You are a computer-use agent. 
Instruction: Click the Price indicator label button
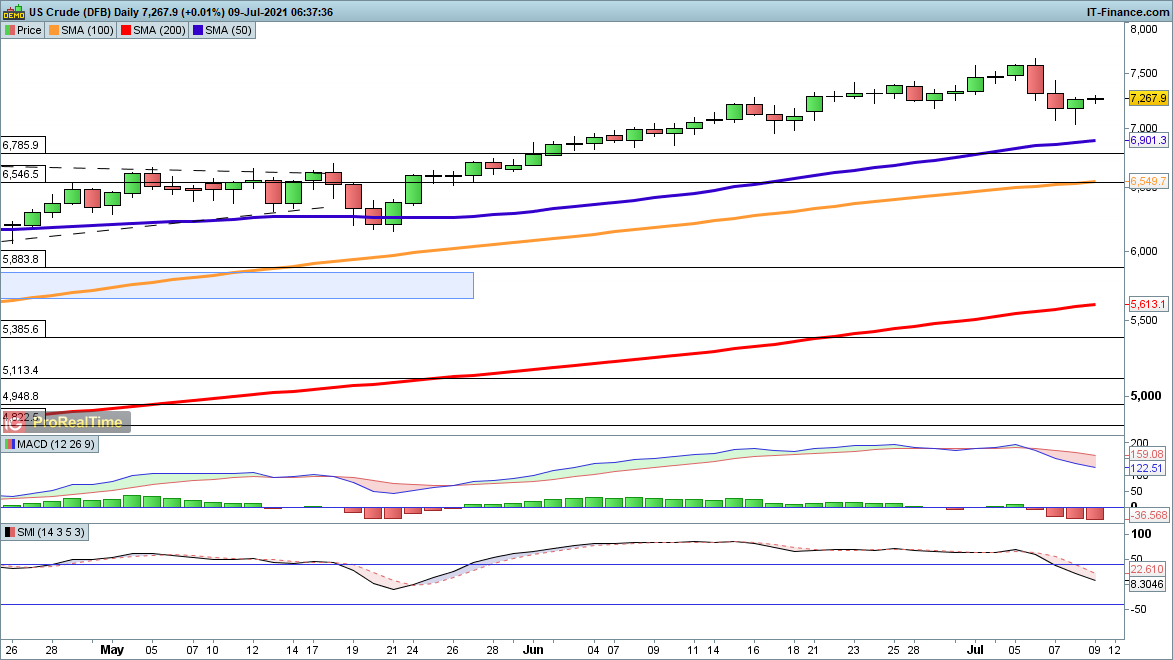[x=23, y=30]
